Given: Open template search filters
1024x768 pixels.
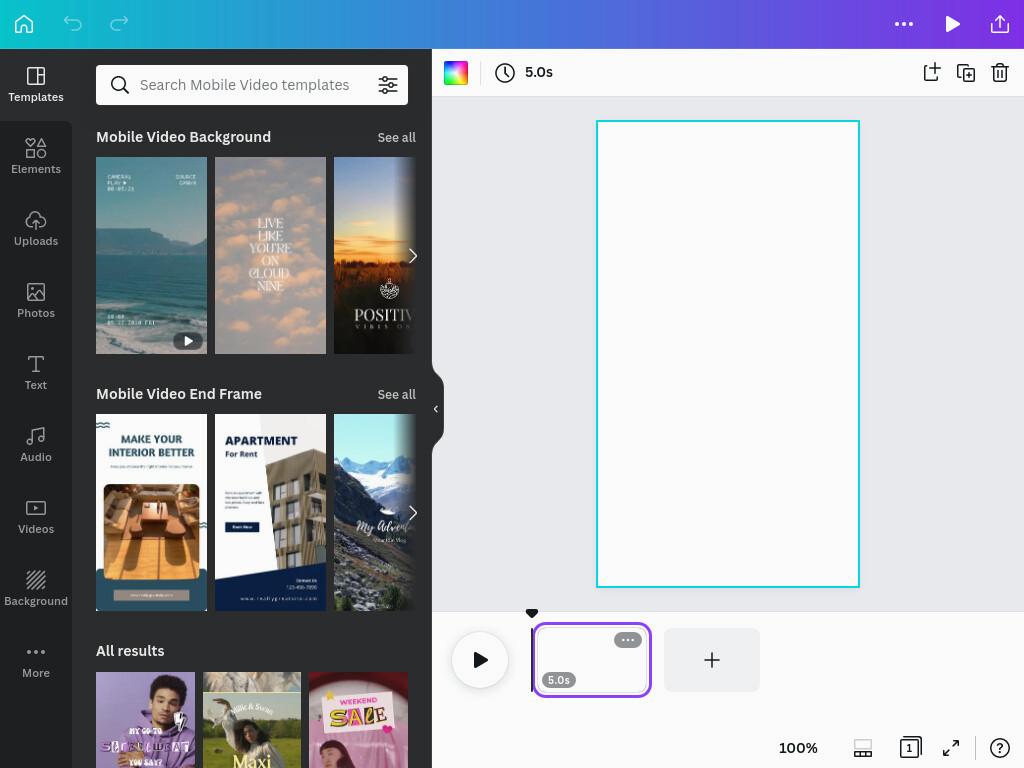Looking at the screenshot, I should (x=388, y=85).
